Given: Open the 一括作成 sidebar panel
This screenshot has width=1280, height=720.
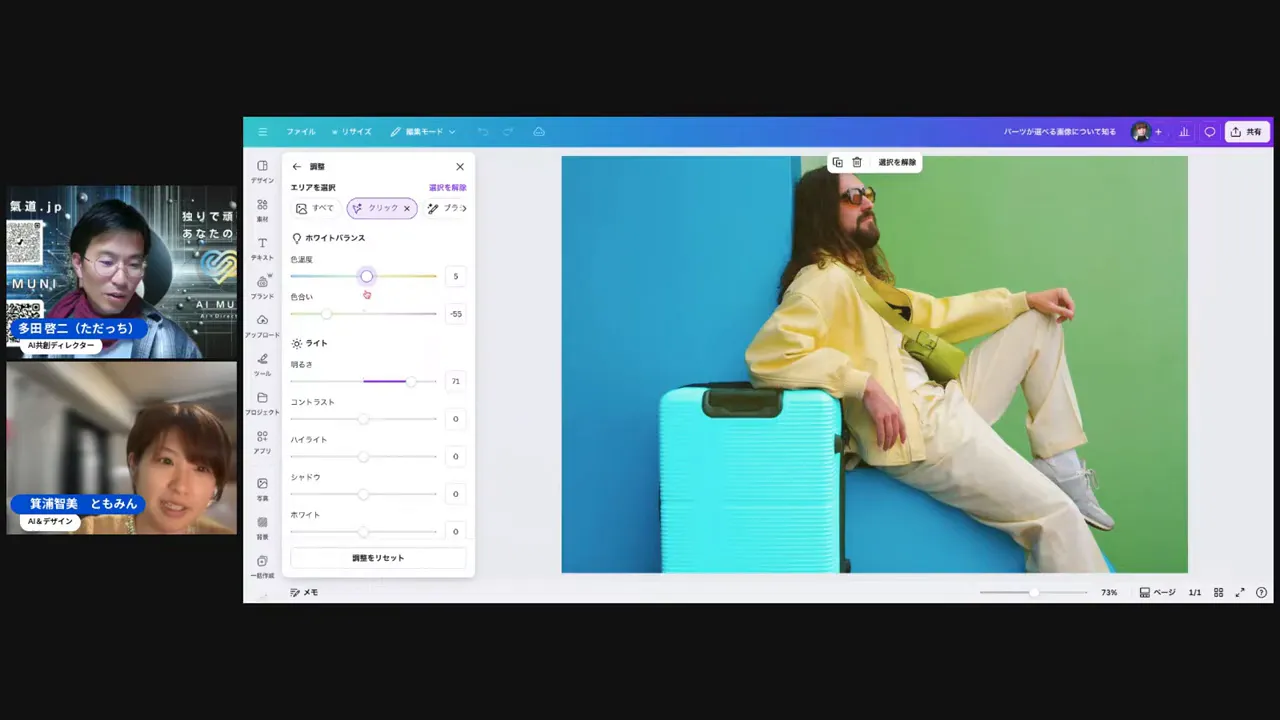Looking at the screenshot, I should coord(262,566).
